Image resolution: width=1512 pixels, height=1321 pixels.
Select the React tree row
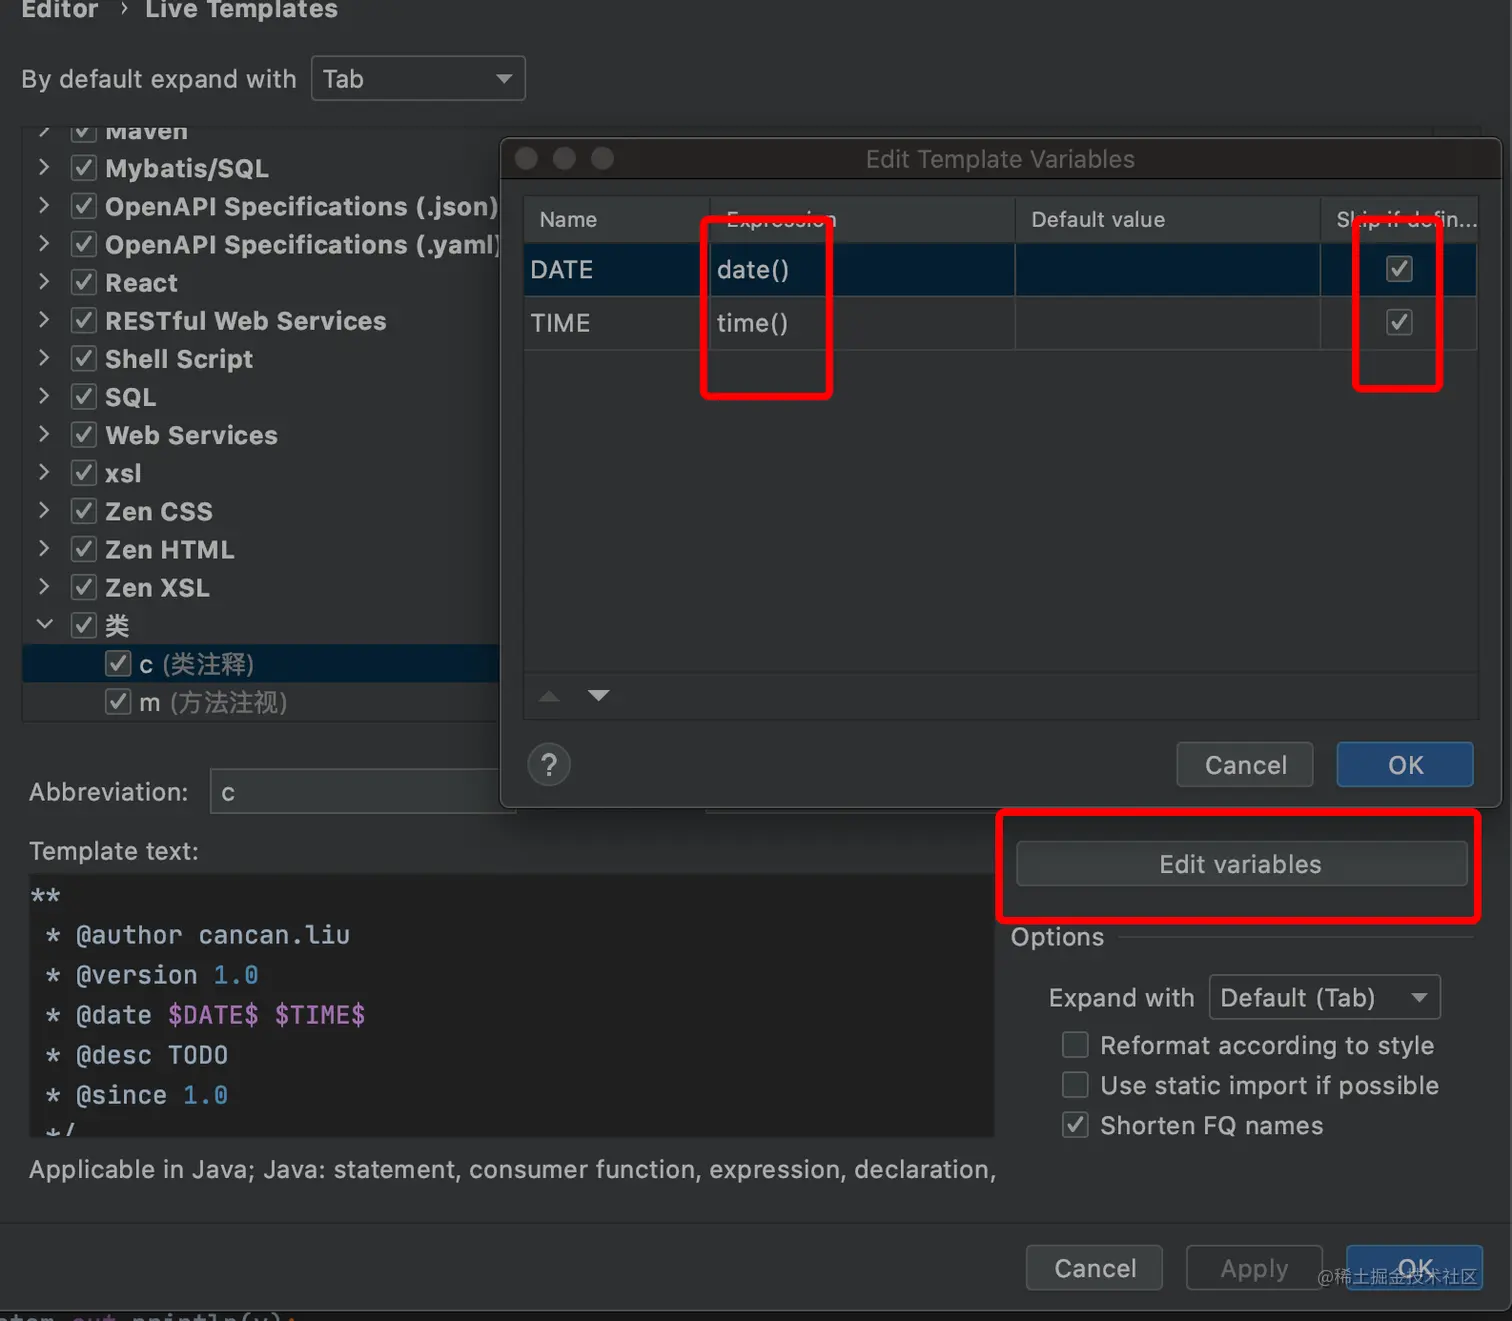coord(260,283)
